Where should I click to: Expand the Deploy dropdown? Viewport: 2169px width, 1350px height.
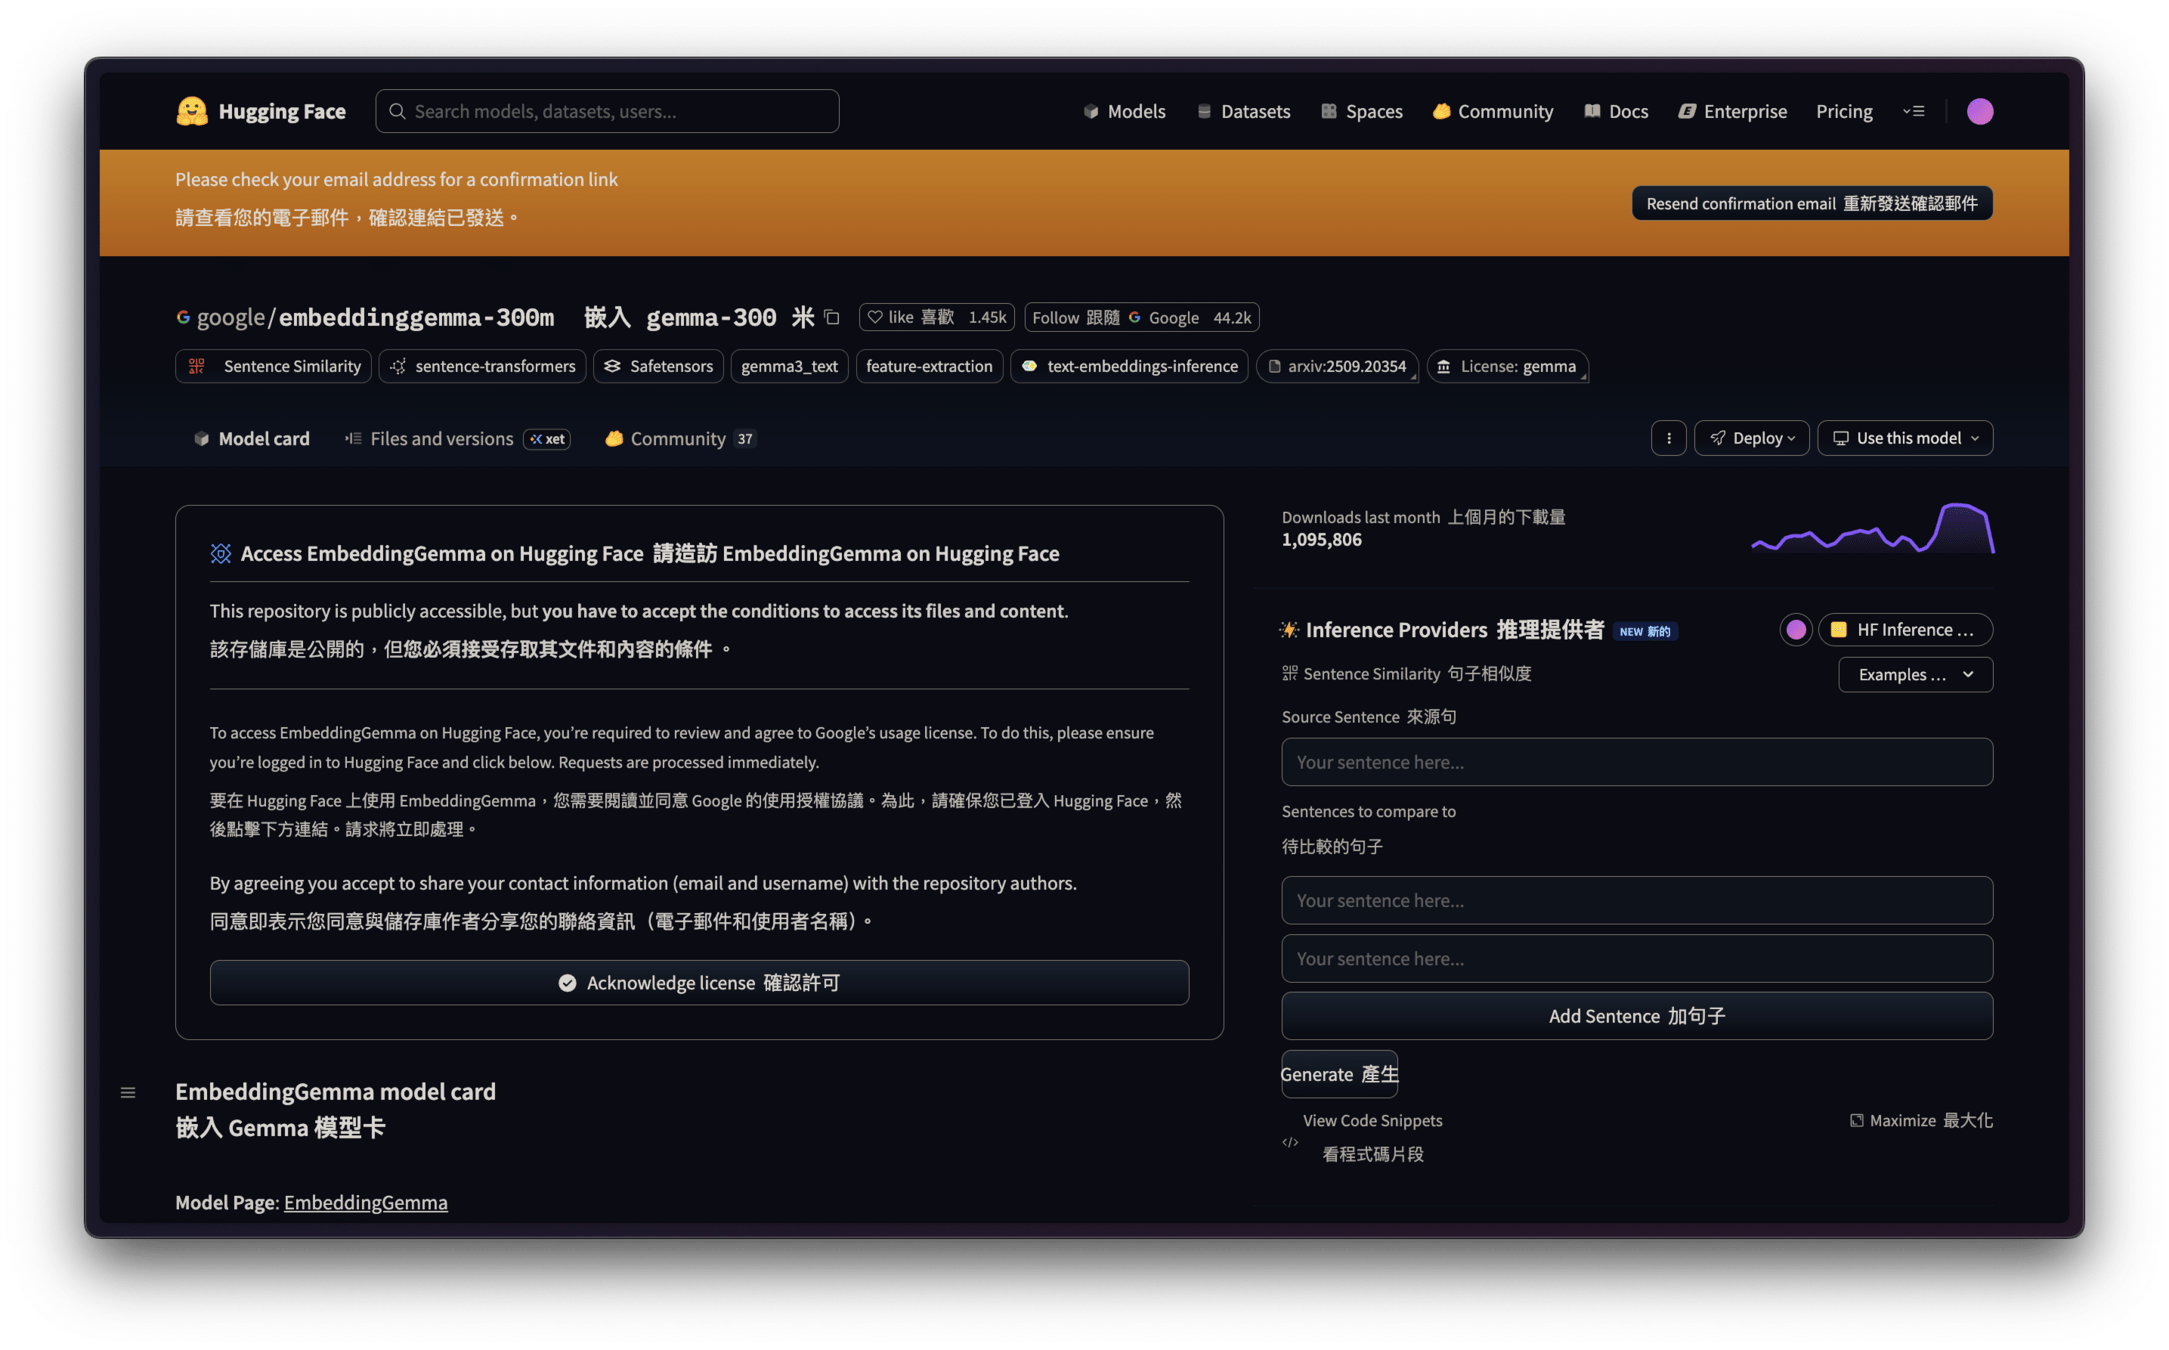pyautogui.click(x=1751, y=438)
